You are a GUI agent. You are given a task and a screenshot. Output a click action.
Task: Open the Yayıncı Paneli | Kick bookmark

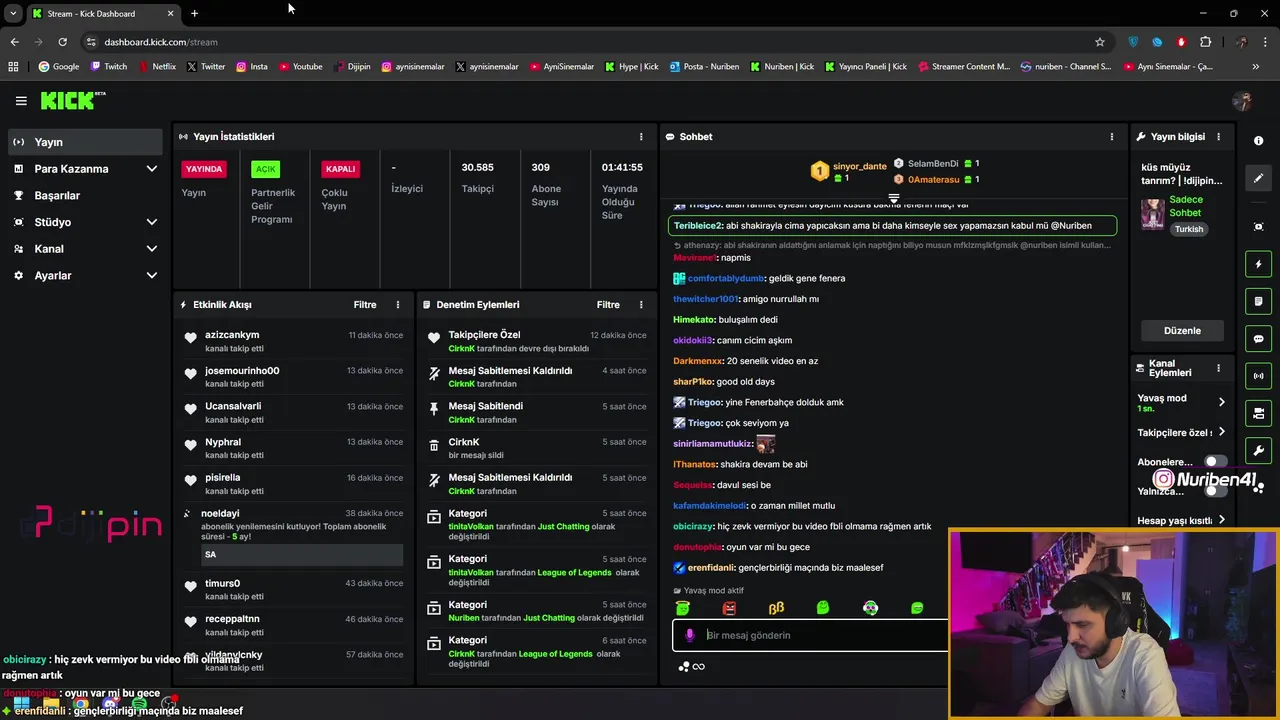(x=865, y=67)
